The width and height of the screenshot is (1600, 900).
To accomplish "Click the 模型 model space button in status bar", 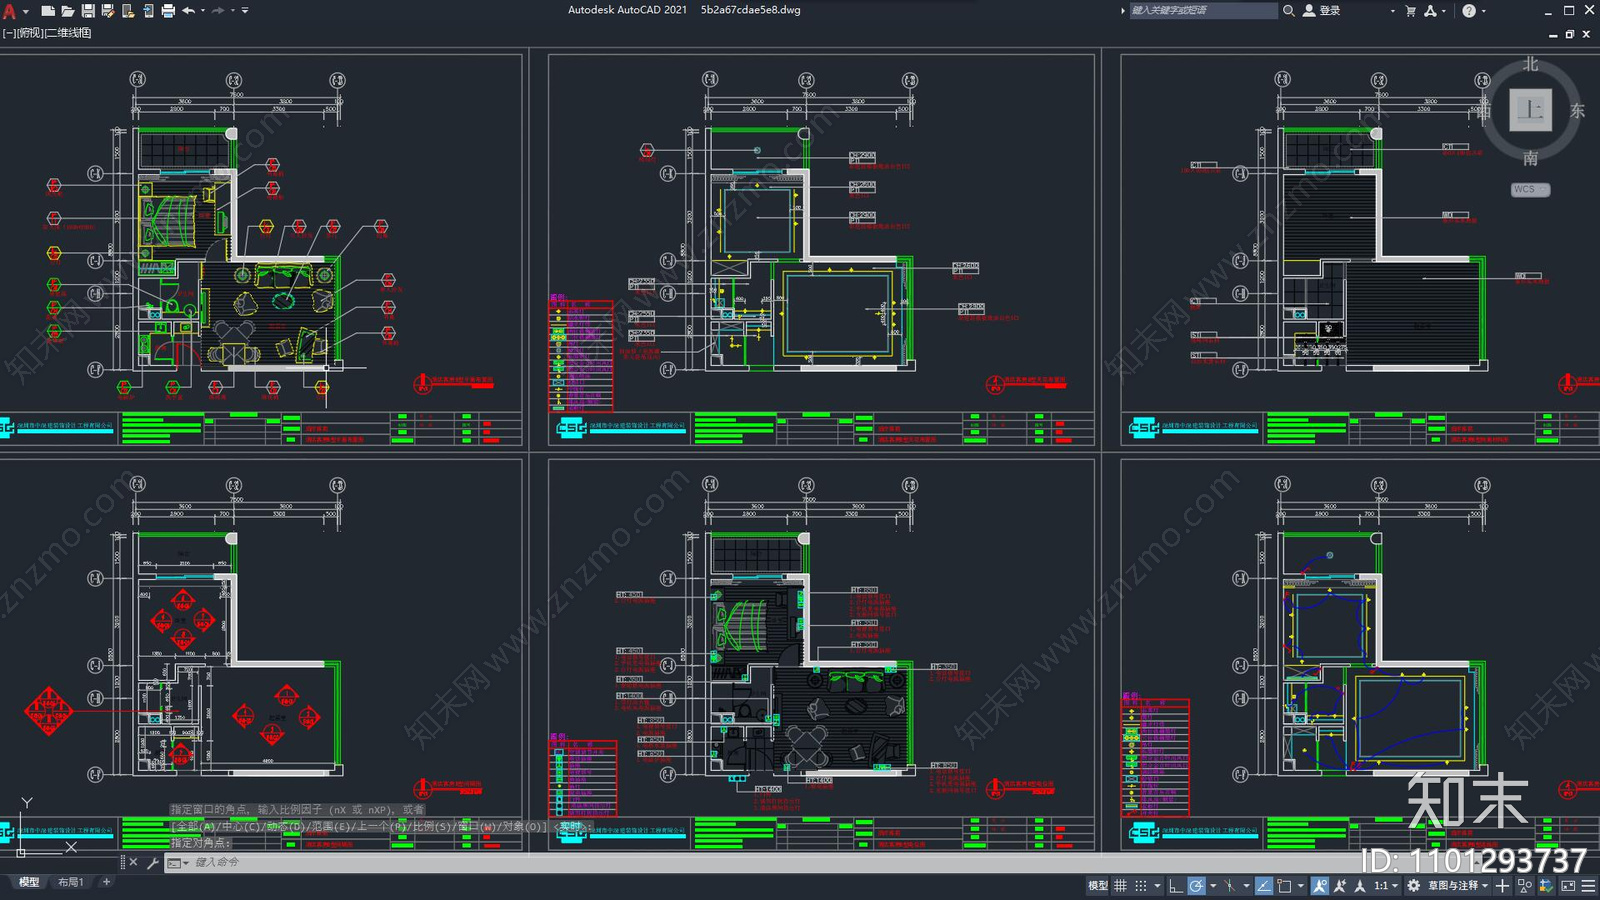I will [x=1097, y=886].
